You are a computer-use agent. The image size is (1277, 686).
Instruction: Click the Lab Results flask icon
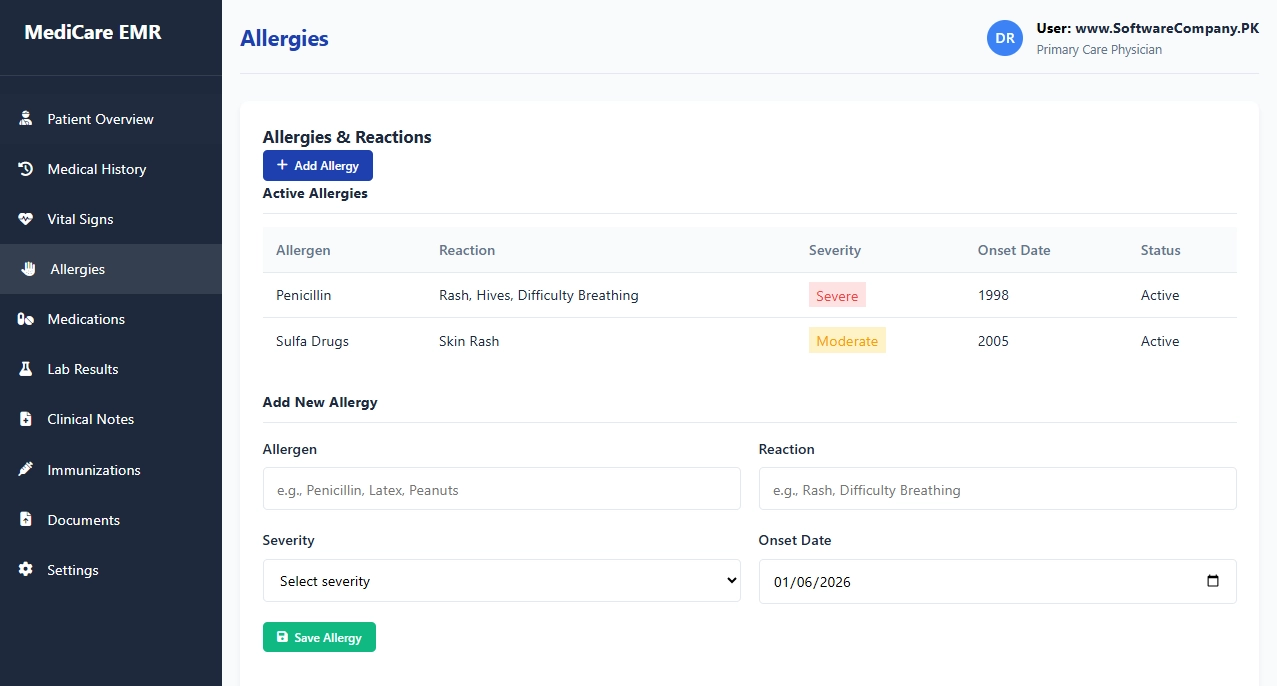26,369
